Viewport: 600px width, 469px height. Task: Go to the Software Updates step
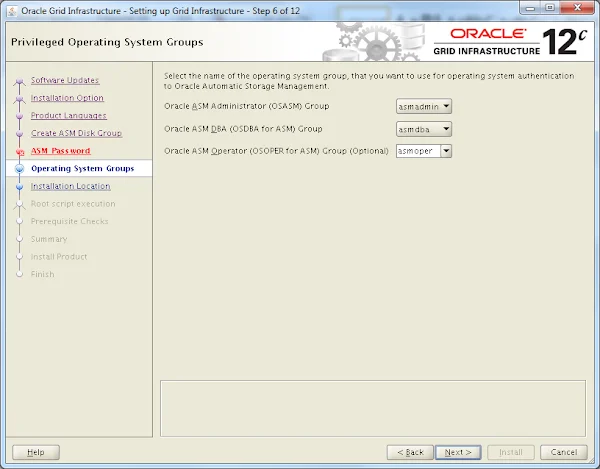tap(65, 80)
